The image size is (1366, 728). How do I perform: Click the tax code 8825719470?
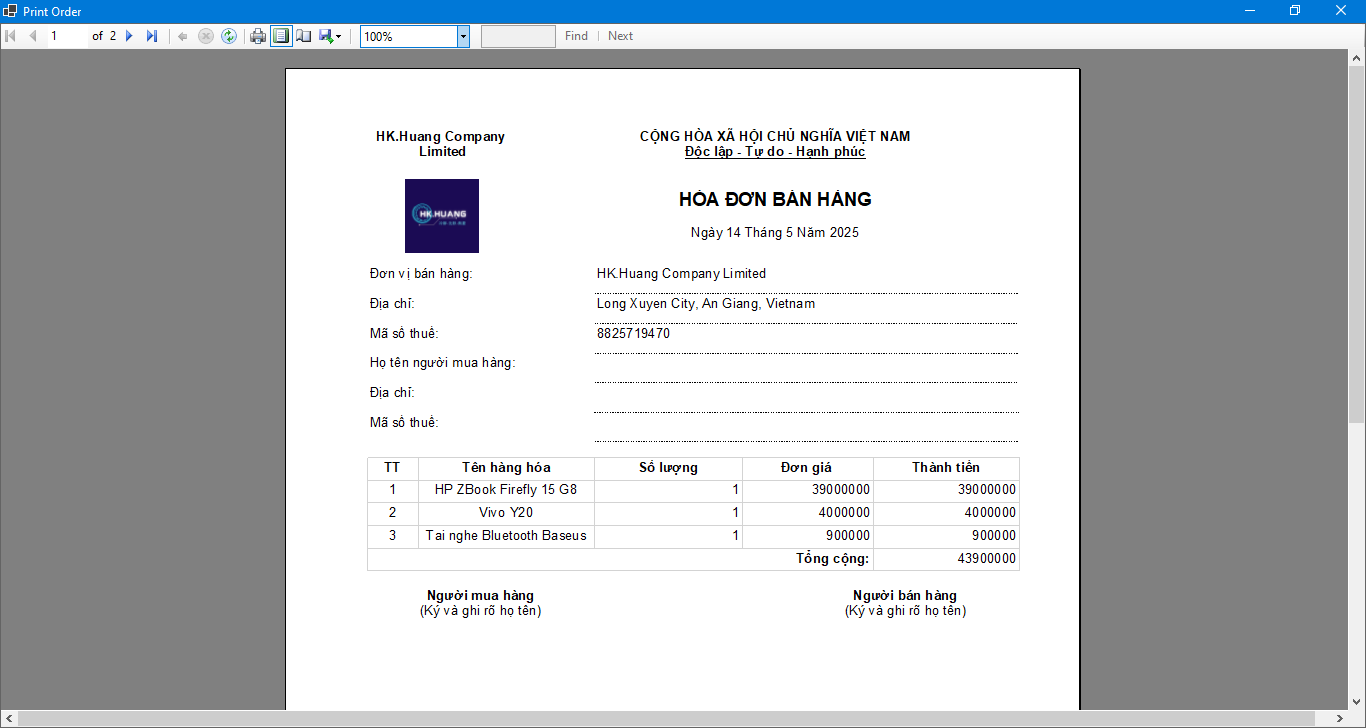pos(633,334)
